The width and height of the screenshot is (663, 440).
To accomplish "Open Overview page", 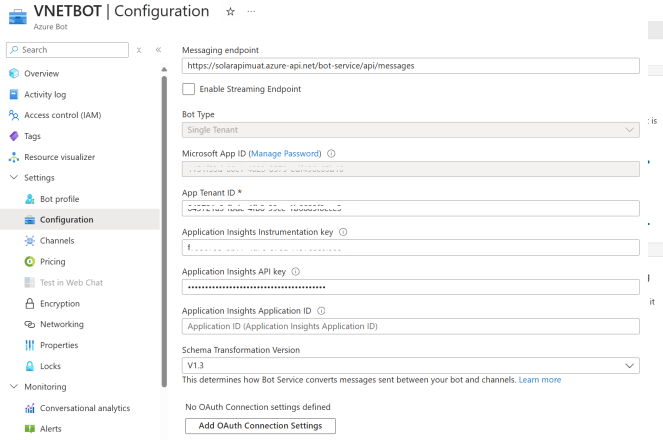I will pos(41,74).
